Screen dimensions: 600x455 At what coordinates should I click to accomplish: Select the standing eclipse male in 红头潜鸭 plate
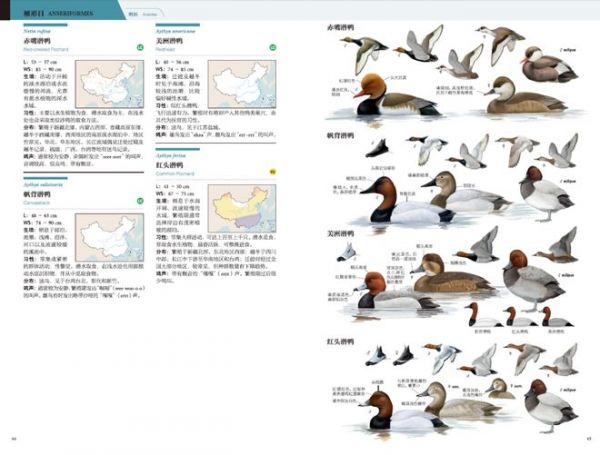(550, 406)
